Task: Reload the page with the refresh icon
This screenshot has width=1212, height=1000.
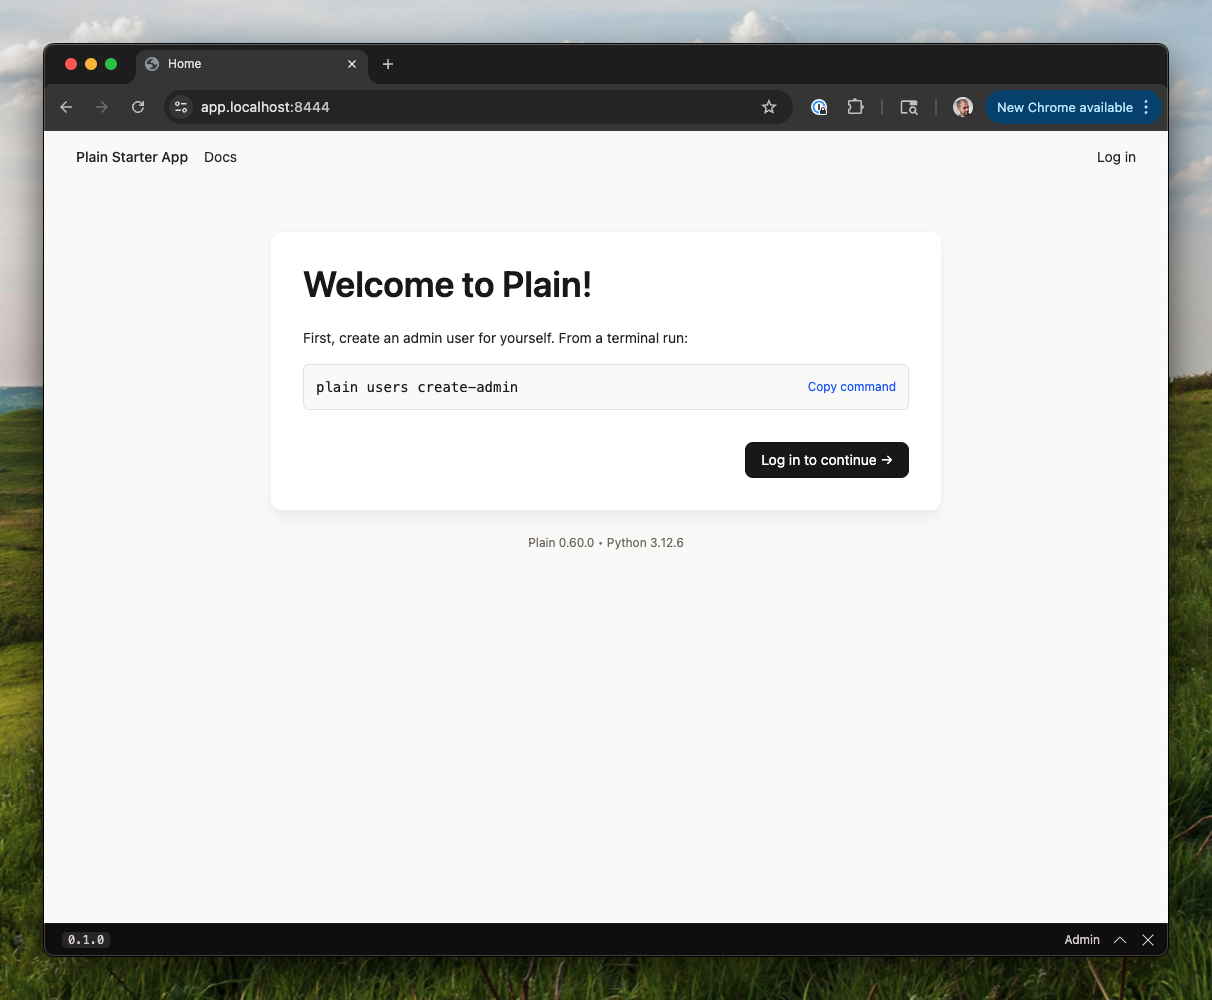Action: [138, 107]
